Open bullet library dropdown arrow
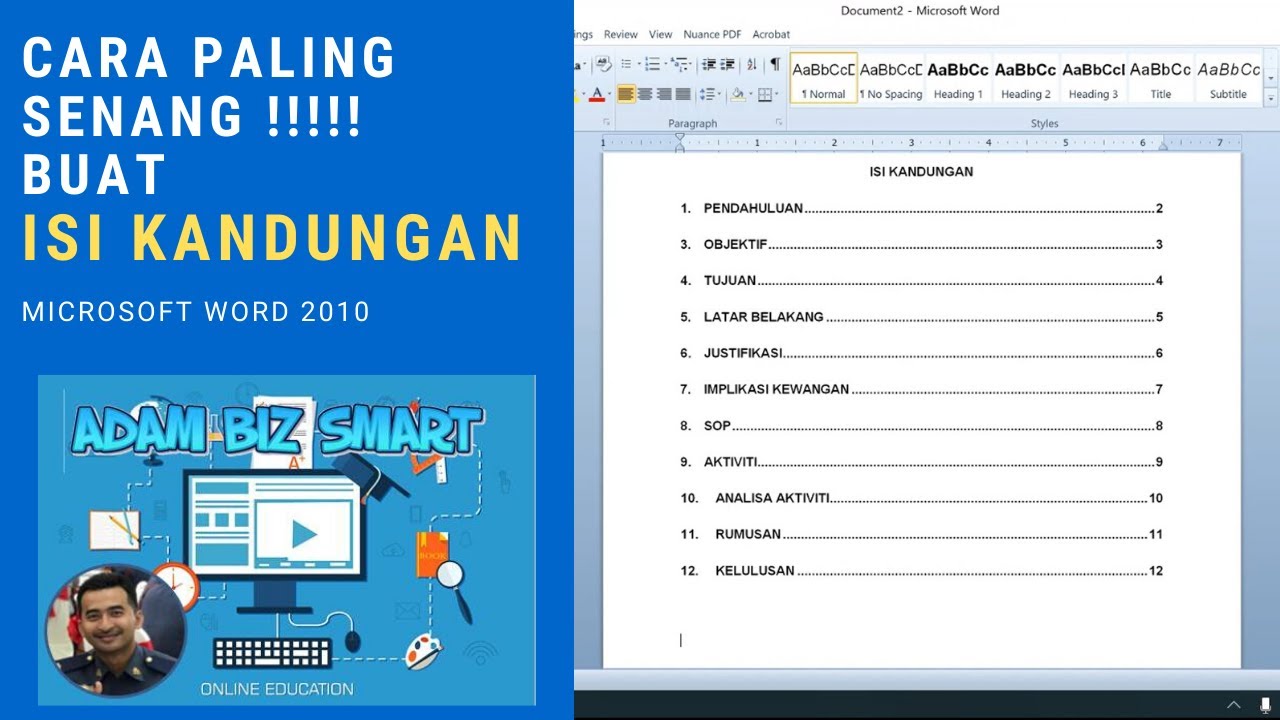 coord(639,64)
